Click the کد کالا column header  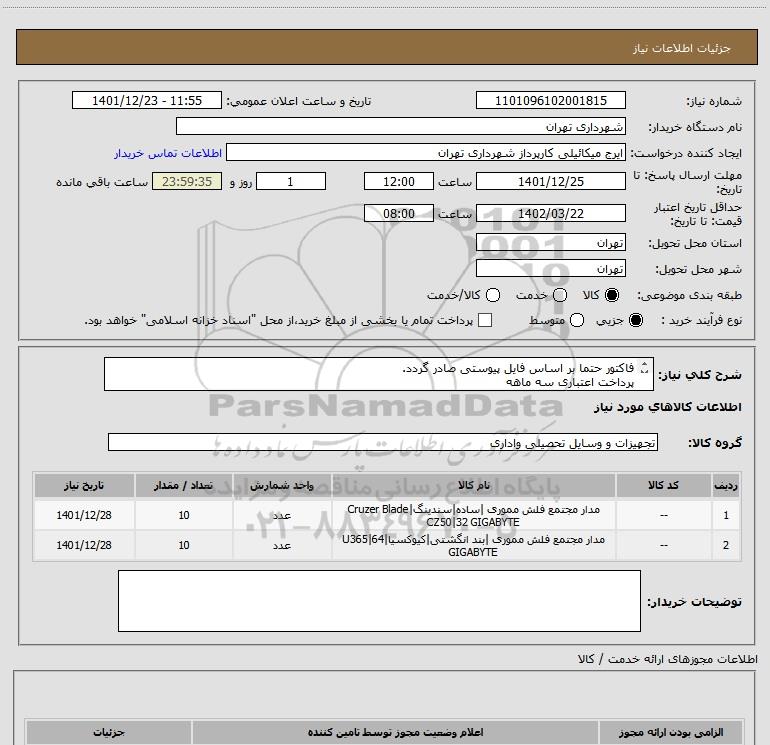[x=663, y=486]
